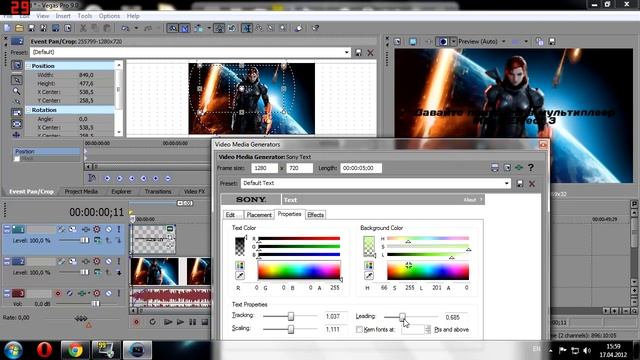The height and width of the screenshot is (360, 640).
Task: Click the Loop playback button
Action: [152, 322]
